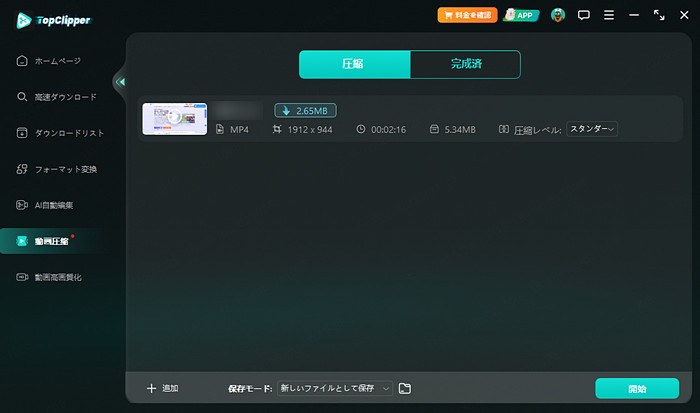Switch to the 完成済 tab
Screen dimensions: 700x413
click(x=465, y=64)
